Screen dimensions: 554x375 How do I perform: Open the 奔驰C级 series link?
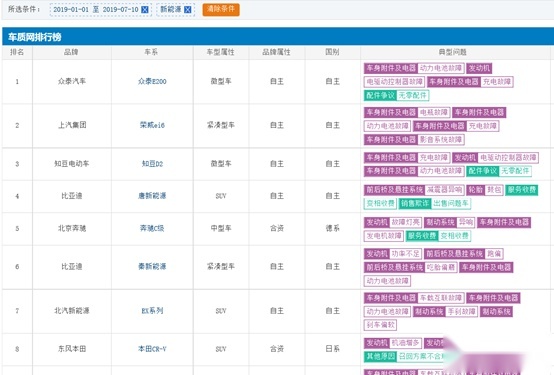[x=152, y=228]
